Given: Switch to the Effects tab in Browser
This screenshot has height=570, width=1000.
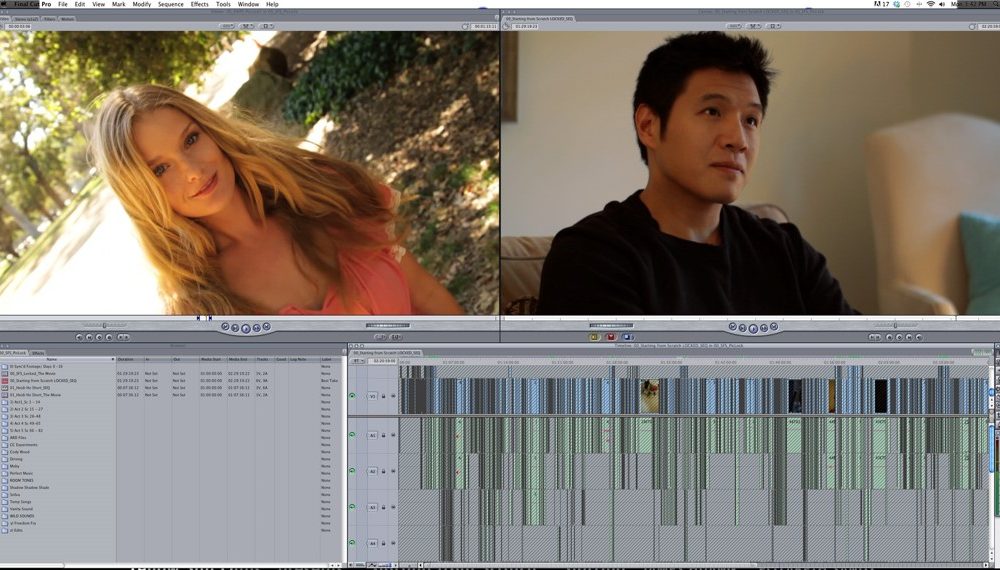Looking at the screenshot, I should coord(37,353).
